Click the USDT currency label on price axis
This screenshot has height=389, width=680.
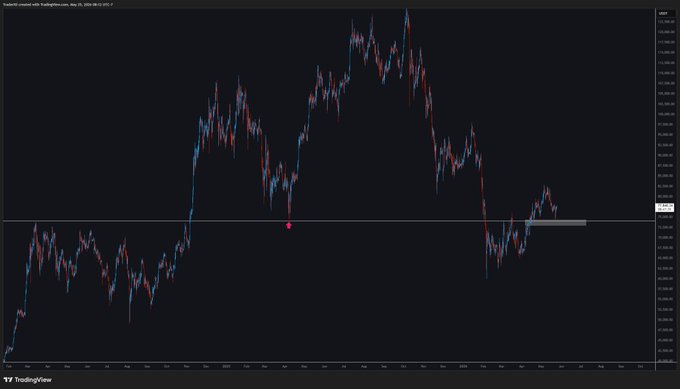coord(663,13)
